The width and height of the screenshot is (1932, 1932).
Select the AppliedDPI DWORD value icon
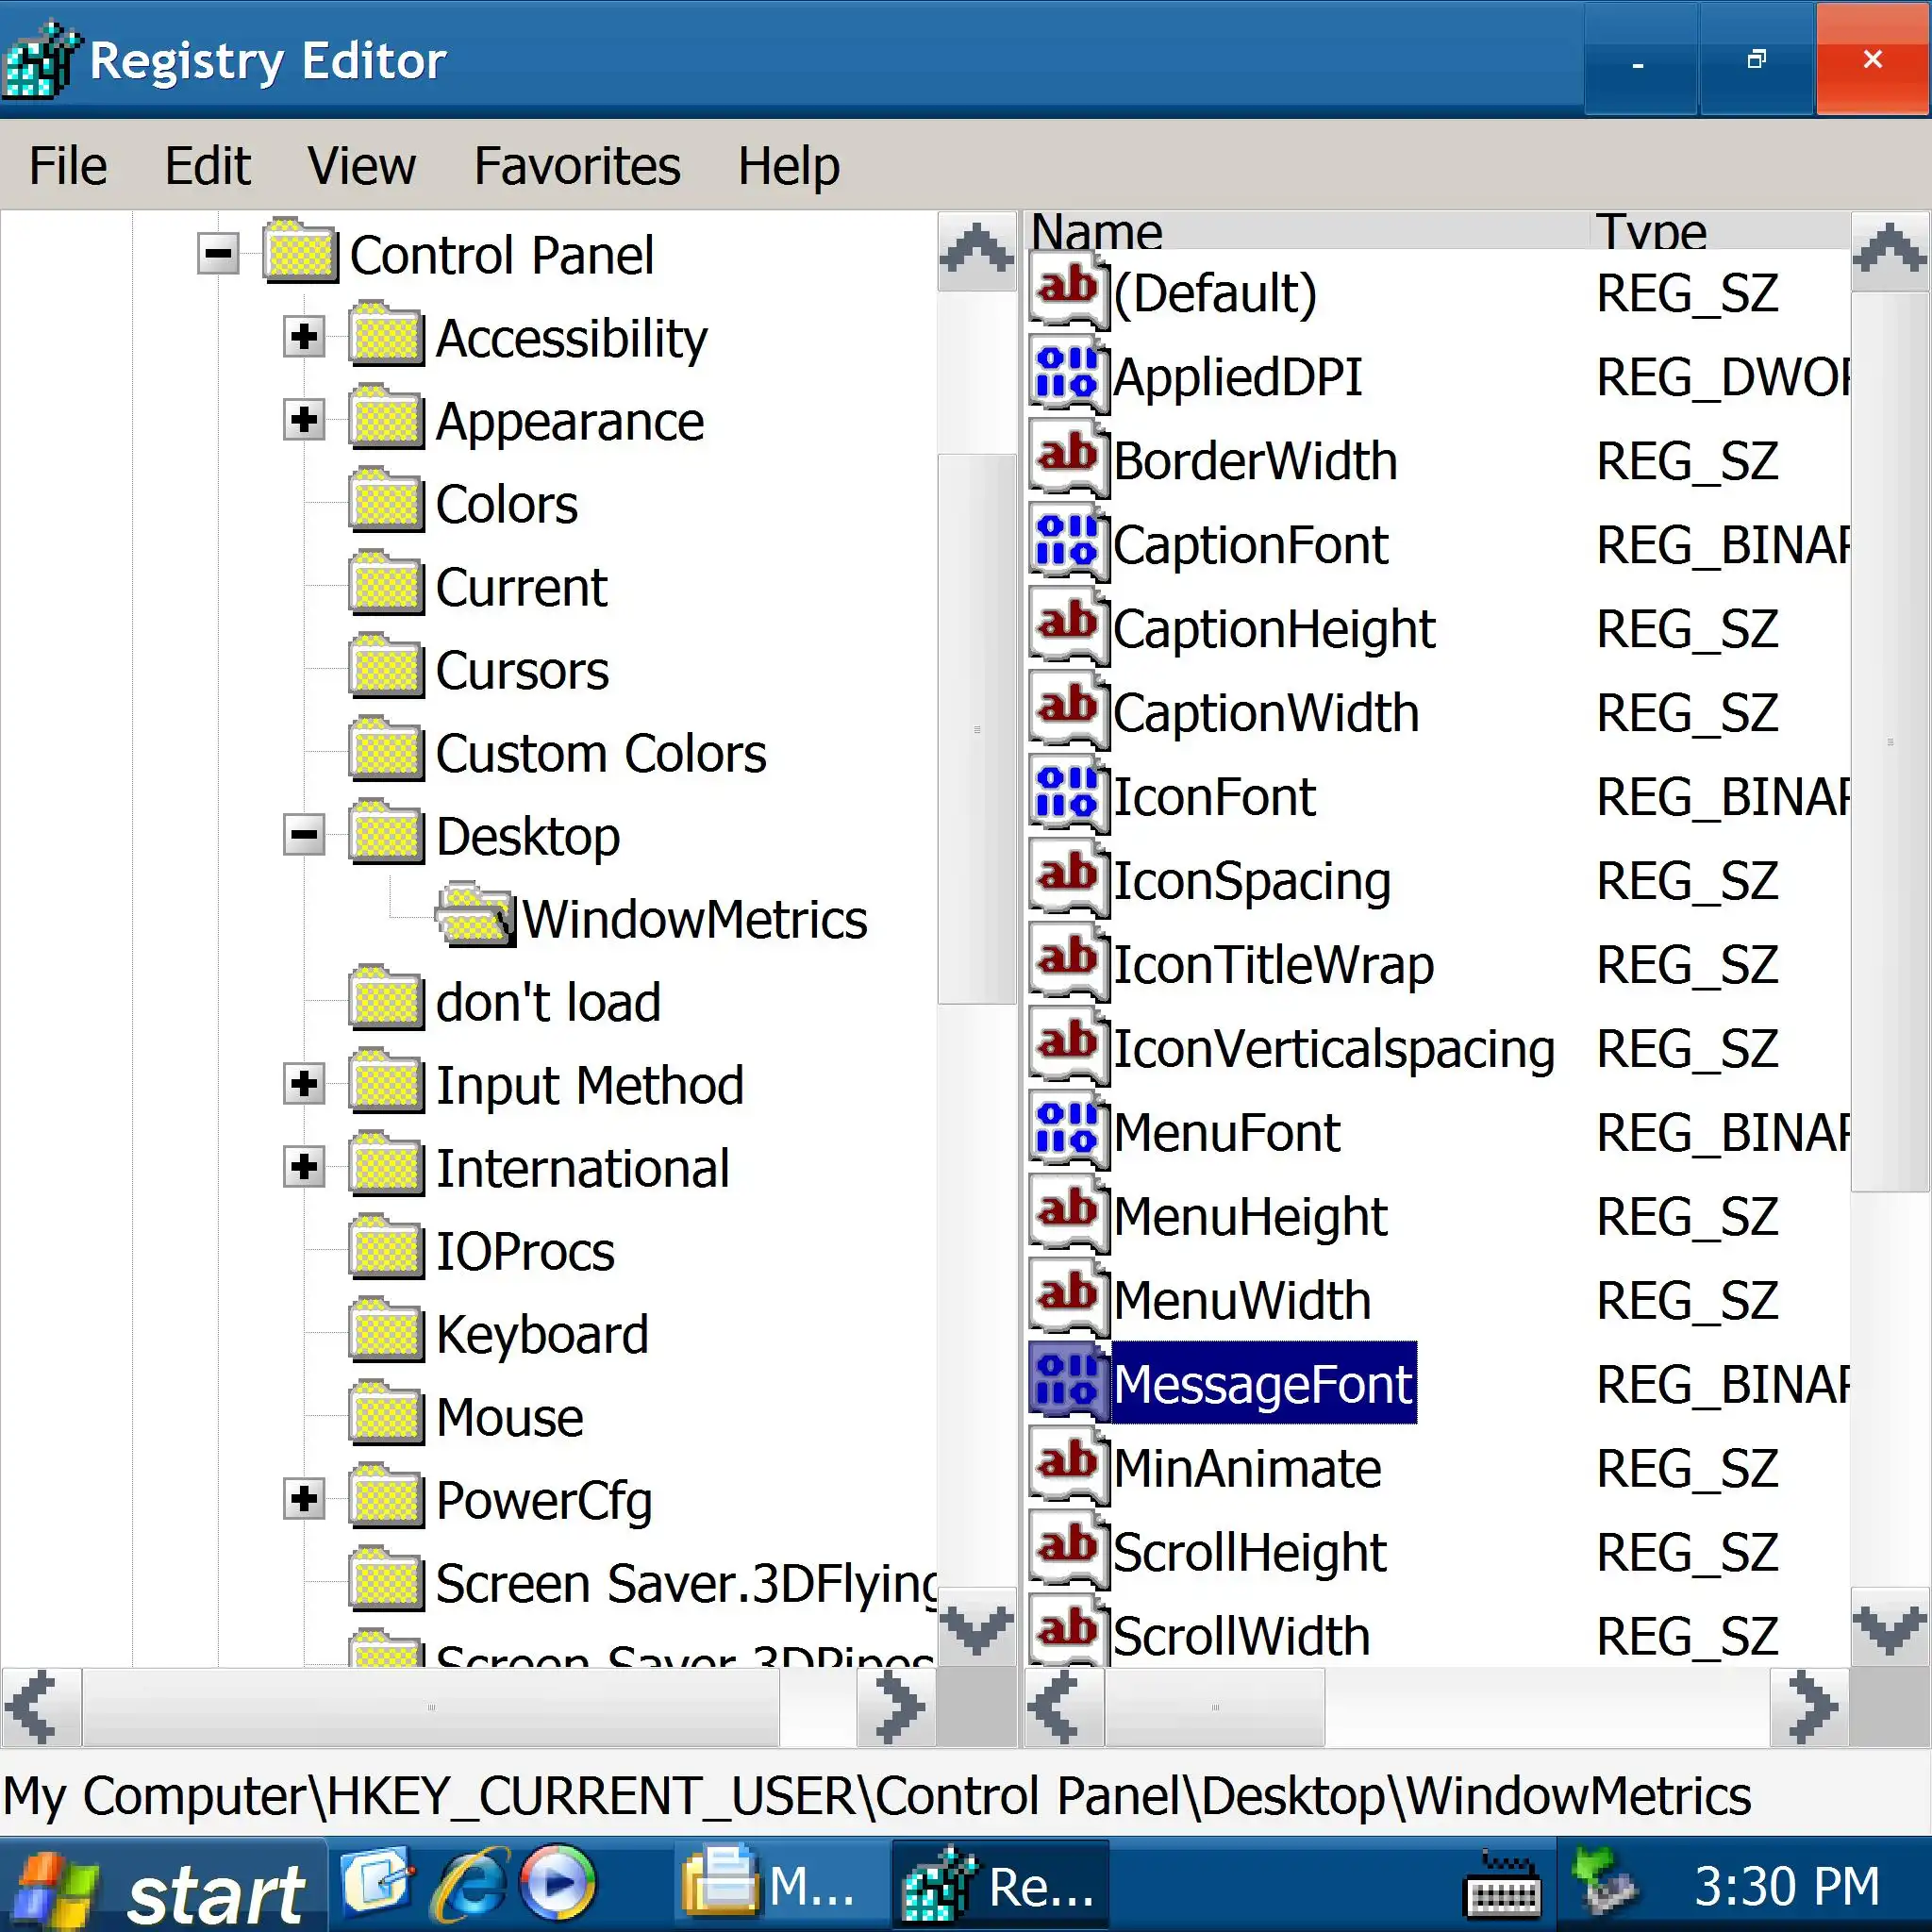[x=1068, y=376]
